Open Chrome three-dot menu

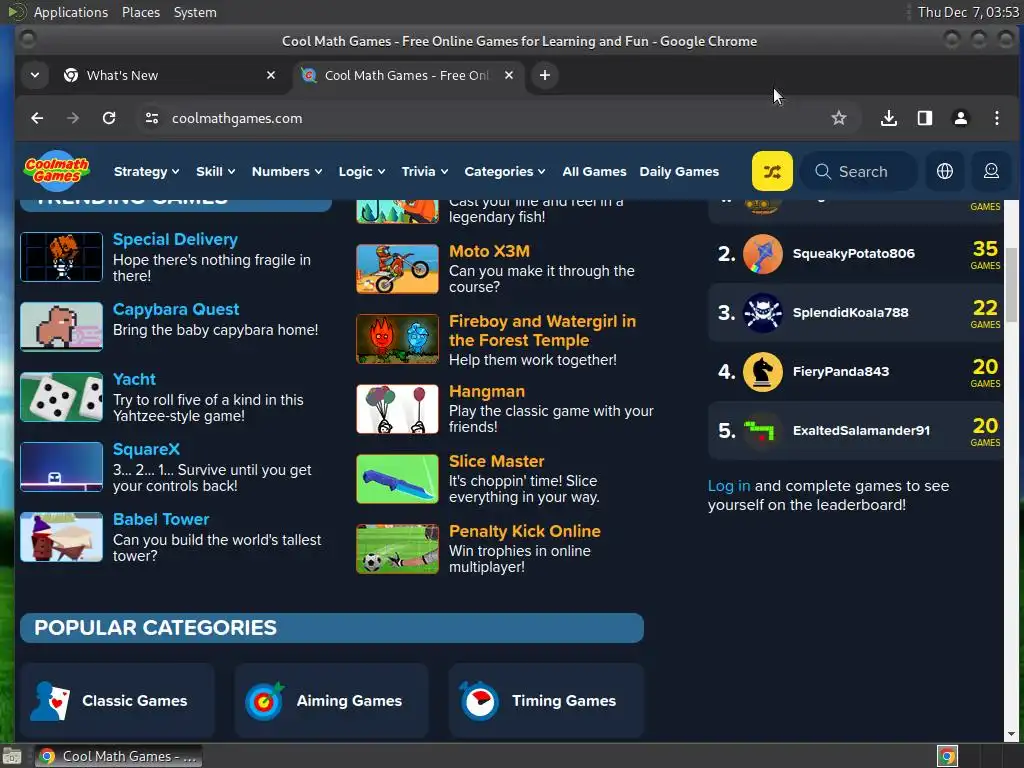(997, 118)
